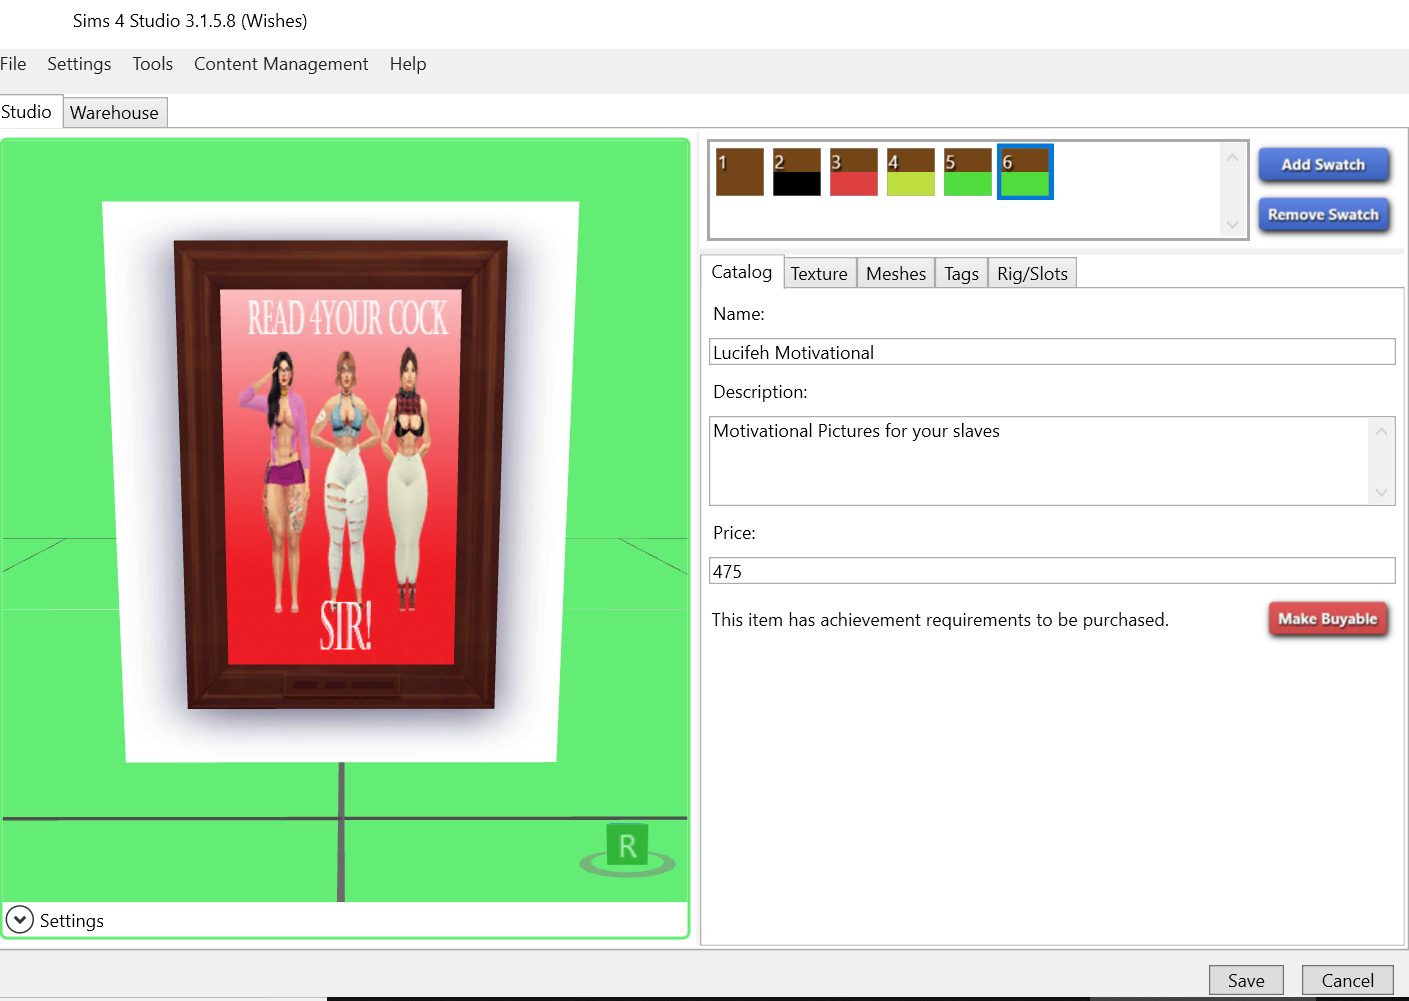Click the Remove Swatch button
The width and height of the screenshot is (1409, 1001).
point(1323,215)
